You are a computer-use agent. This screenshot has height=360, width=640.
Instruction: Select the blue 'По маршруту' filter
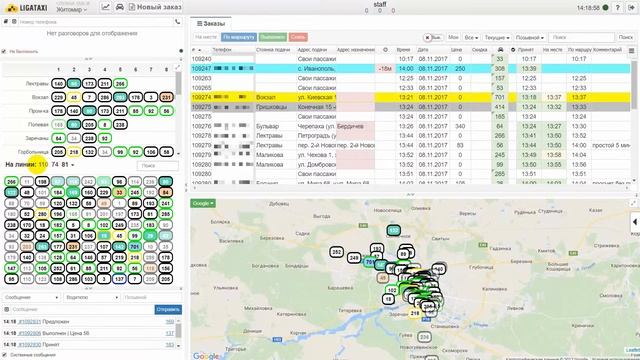(x=239, y=37)
